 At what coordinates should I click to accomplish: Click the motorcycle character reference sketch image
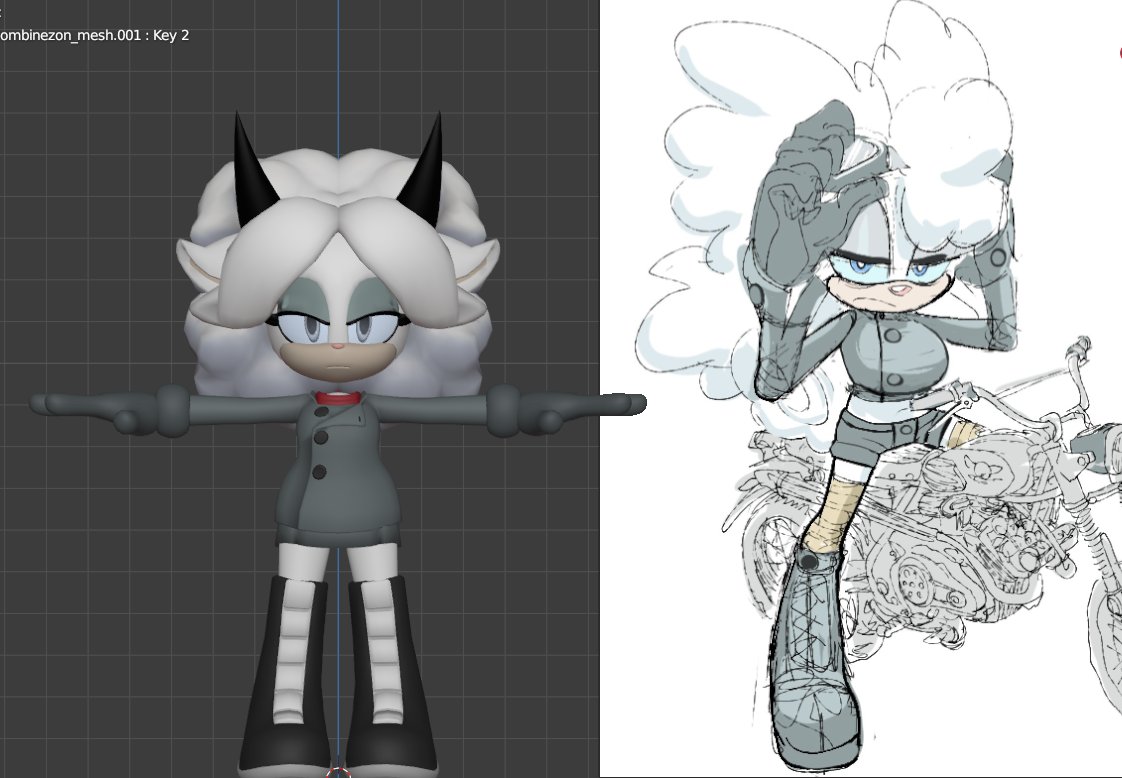click(861, 389)
